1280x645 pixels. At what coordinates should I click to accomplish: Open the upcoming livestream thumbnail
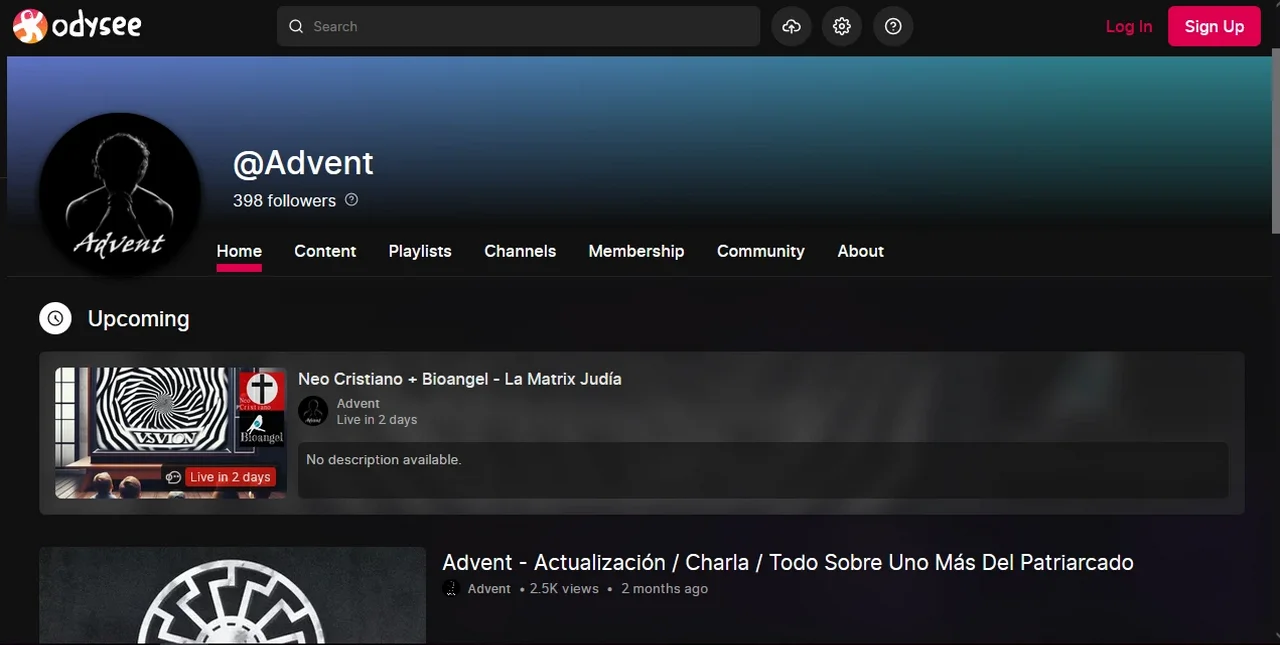click(x=171, y=432)
